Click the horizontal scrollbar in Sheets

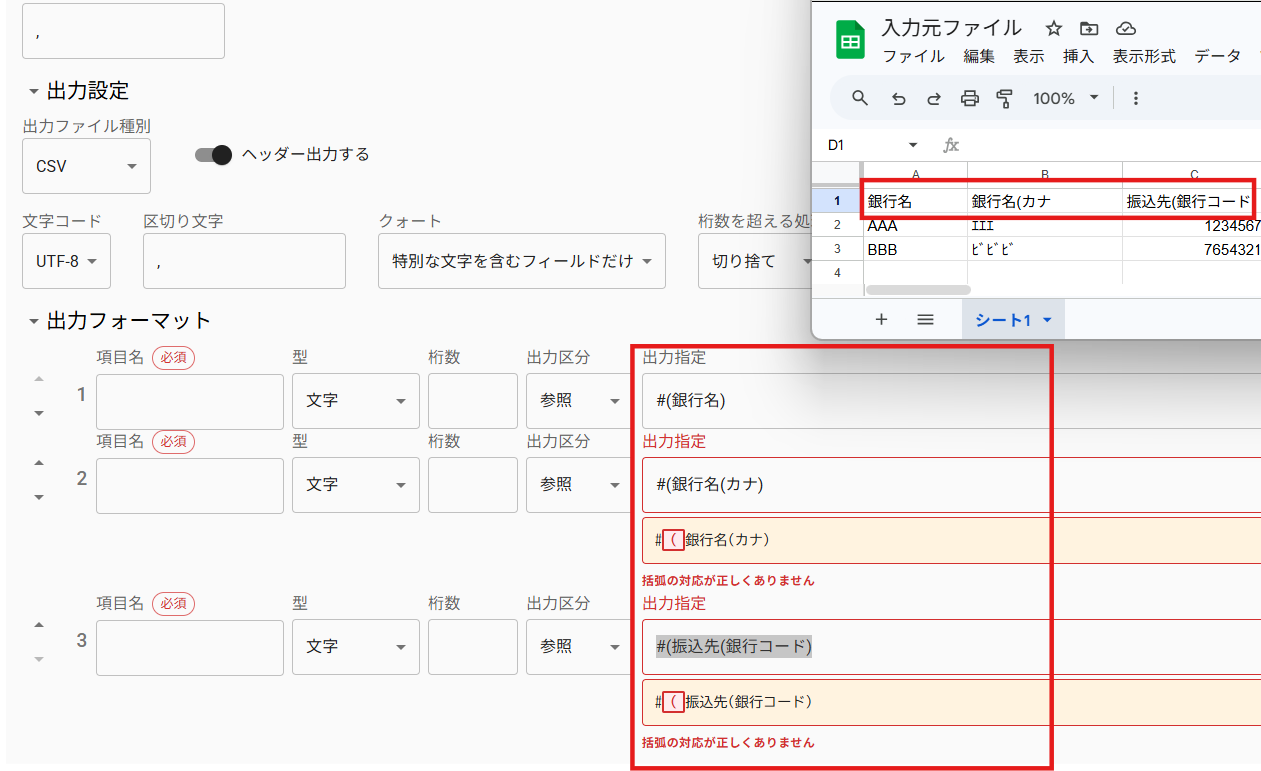pyautogui.click(x=918, y=290)
